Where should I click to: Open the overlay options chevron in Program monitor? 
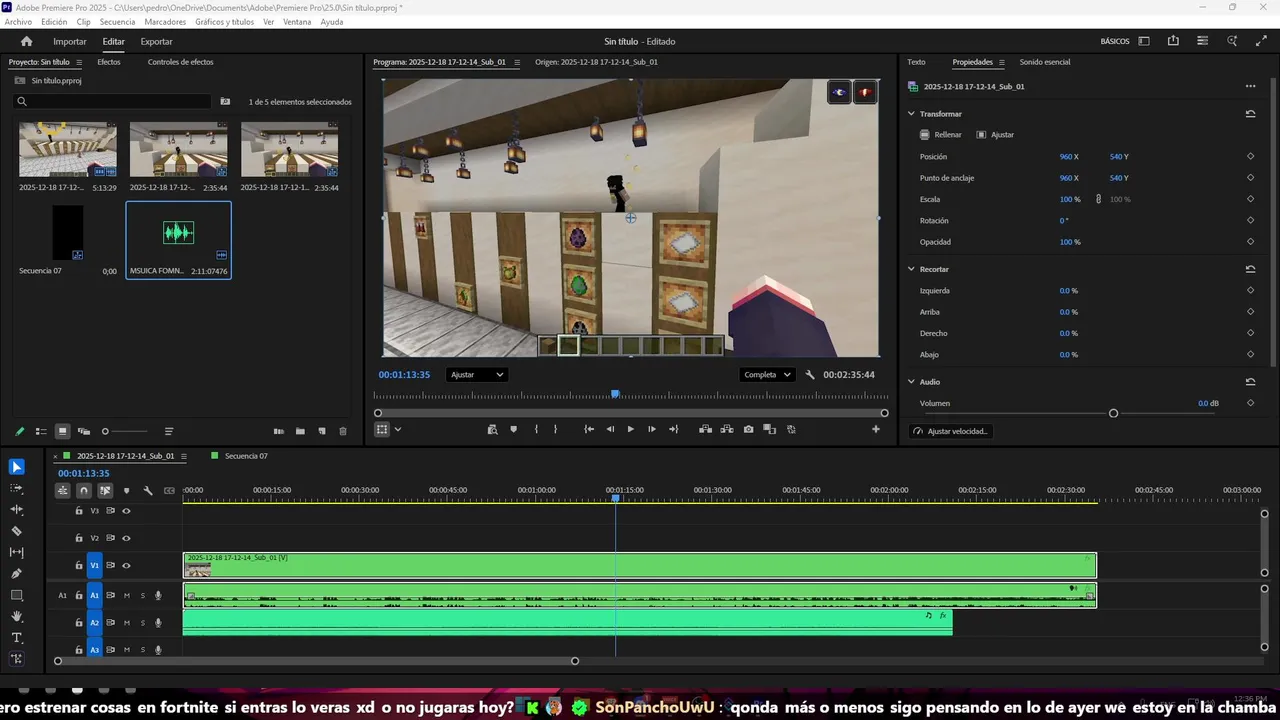point(398,429)
